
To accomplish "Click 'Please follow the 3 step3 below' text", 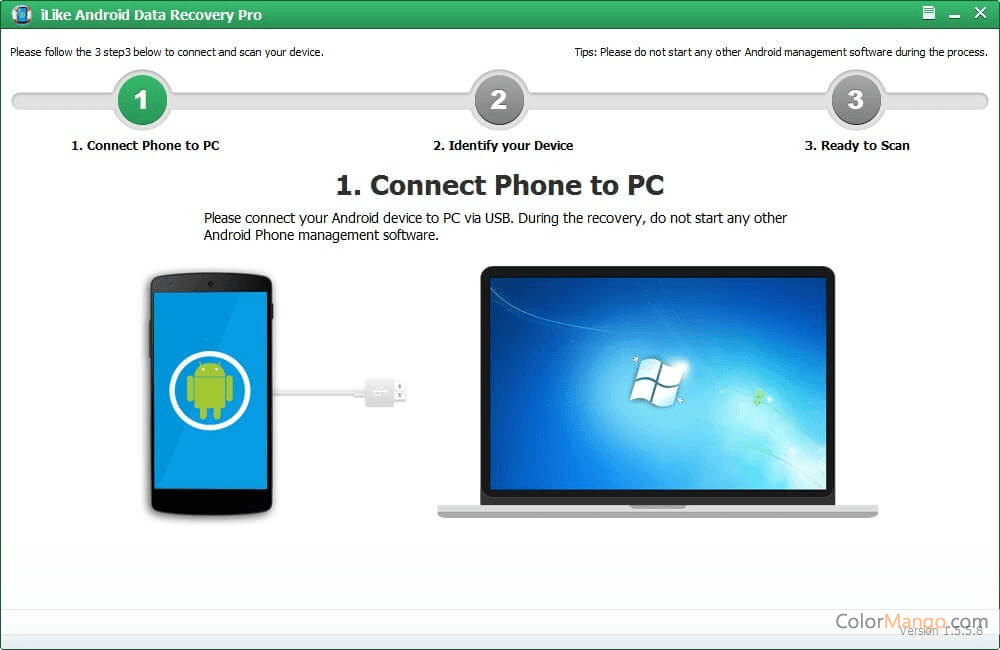I will pos(167,52).
